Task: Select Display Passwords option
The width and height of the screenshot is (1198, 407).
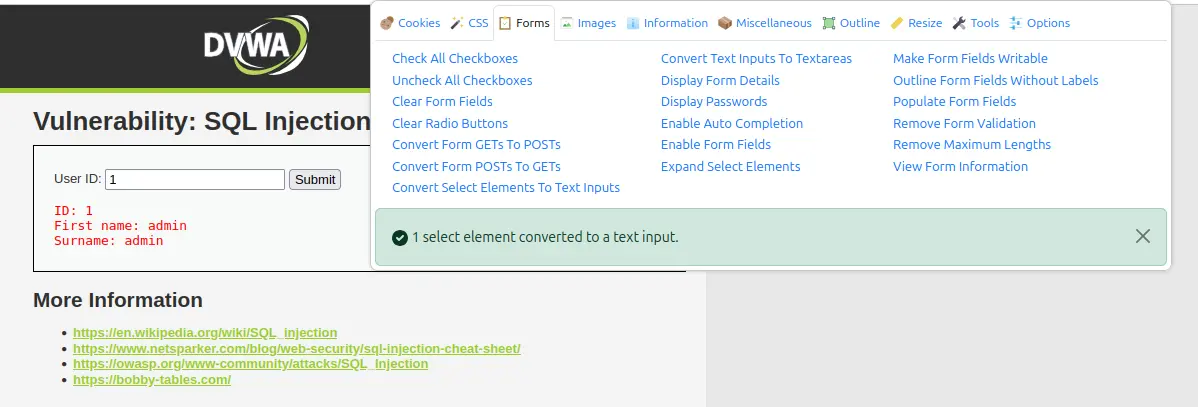Action: [714, 101]
